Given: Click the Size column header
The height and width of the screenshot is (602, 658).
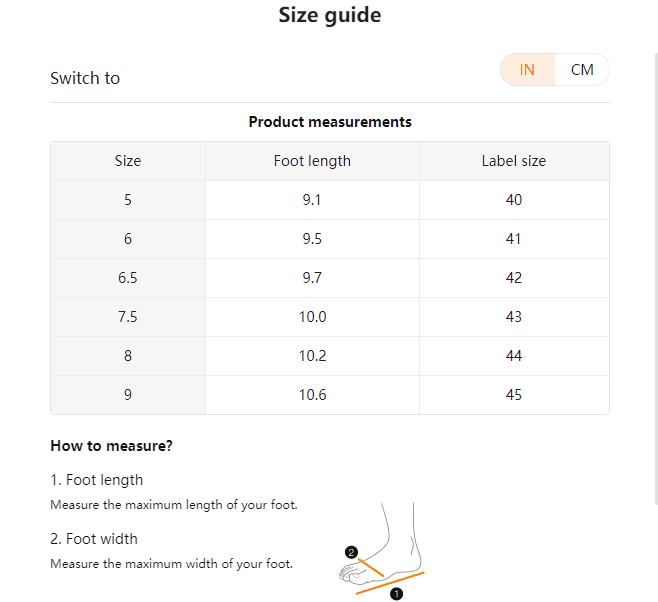Looking at the screenshot, I should (x=128, y=161).
